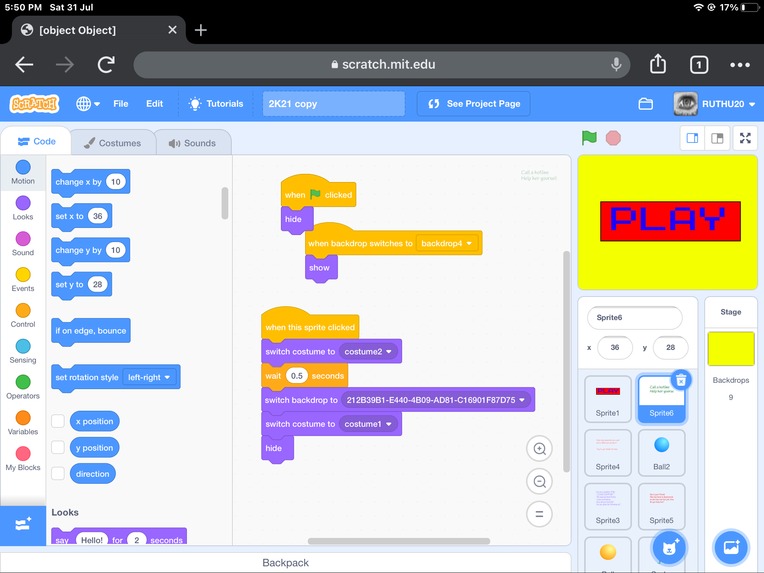Zoom out the code workspace
The image size is (764, 573).
coord(539,481)
